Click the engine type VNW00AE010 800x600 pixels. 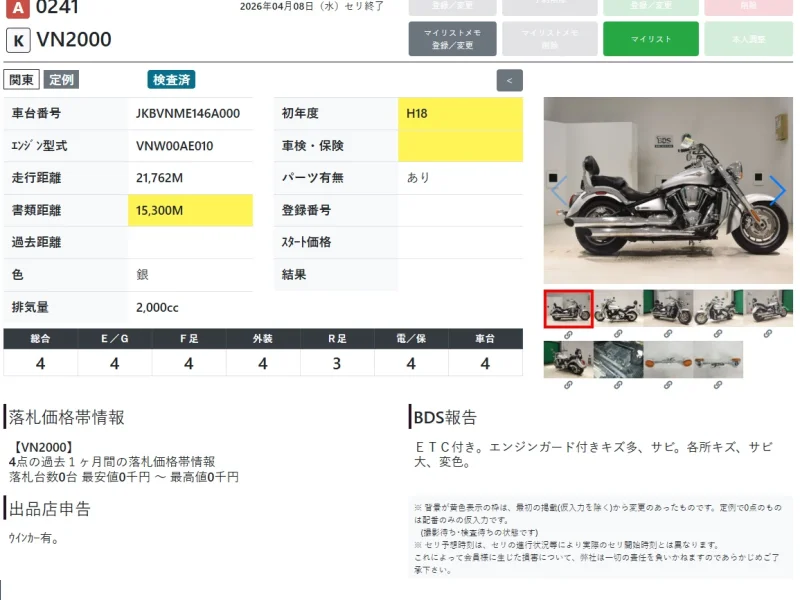(174, 146)
